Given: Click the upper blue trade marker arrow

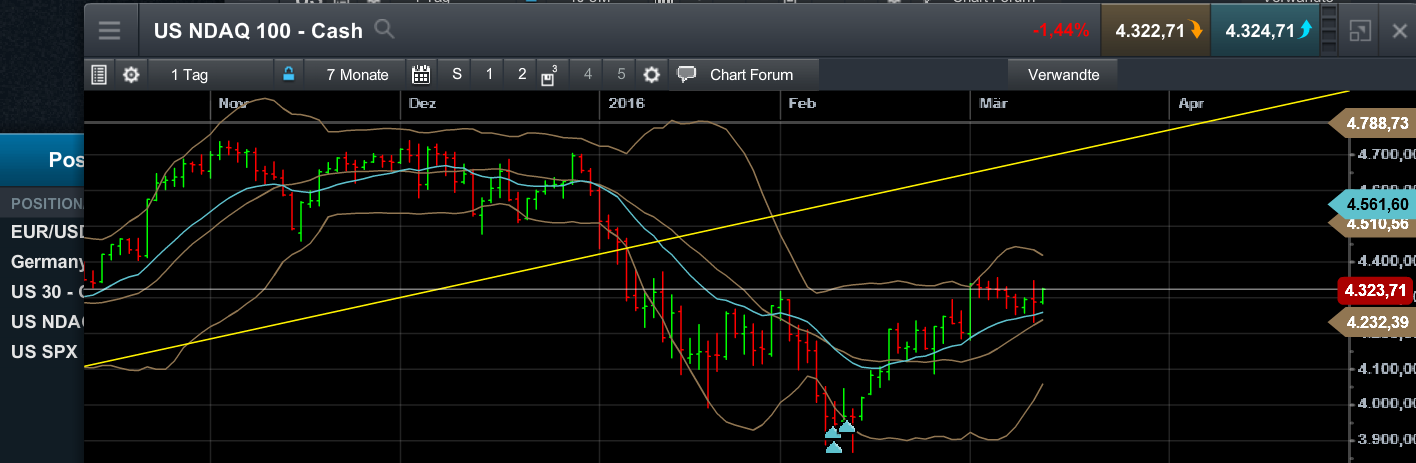Looking at the screenshot, I should coord(846,426).
